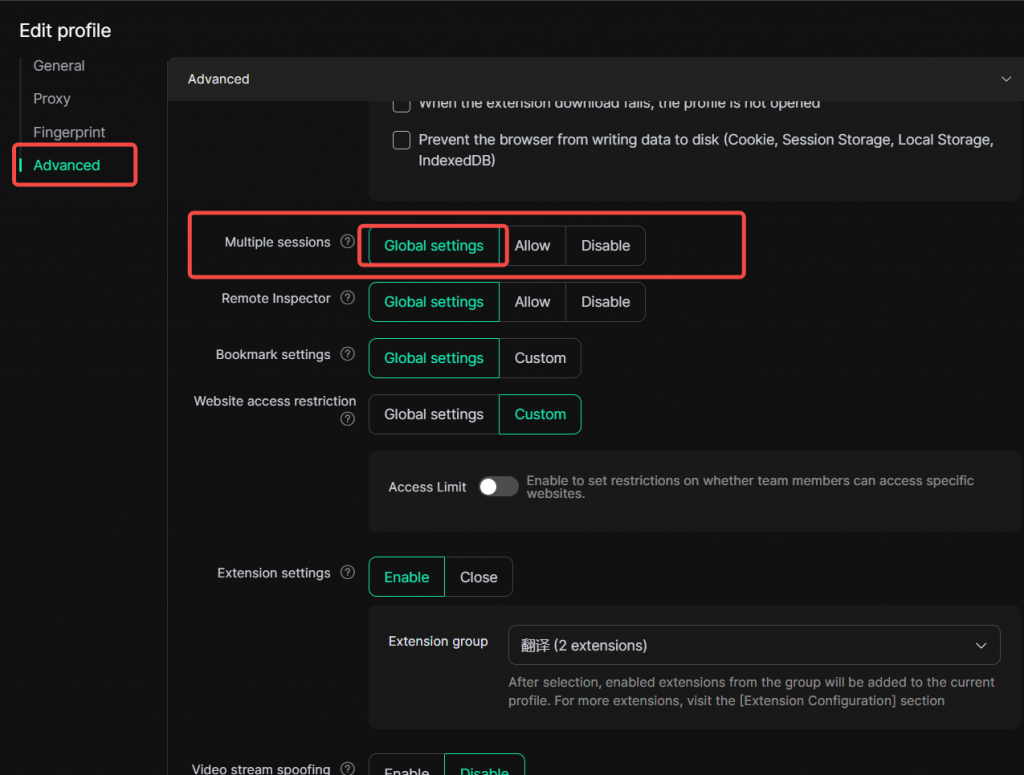Click the 'Edit profile' heading
The image size is (1024, 775).
[x=65, y=31]
